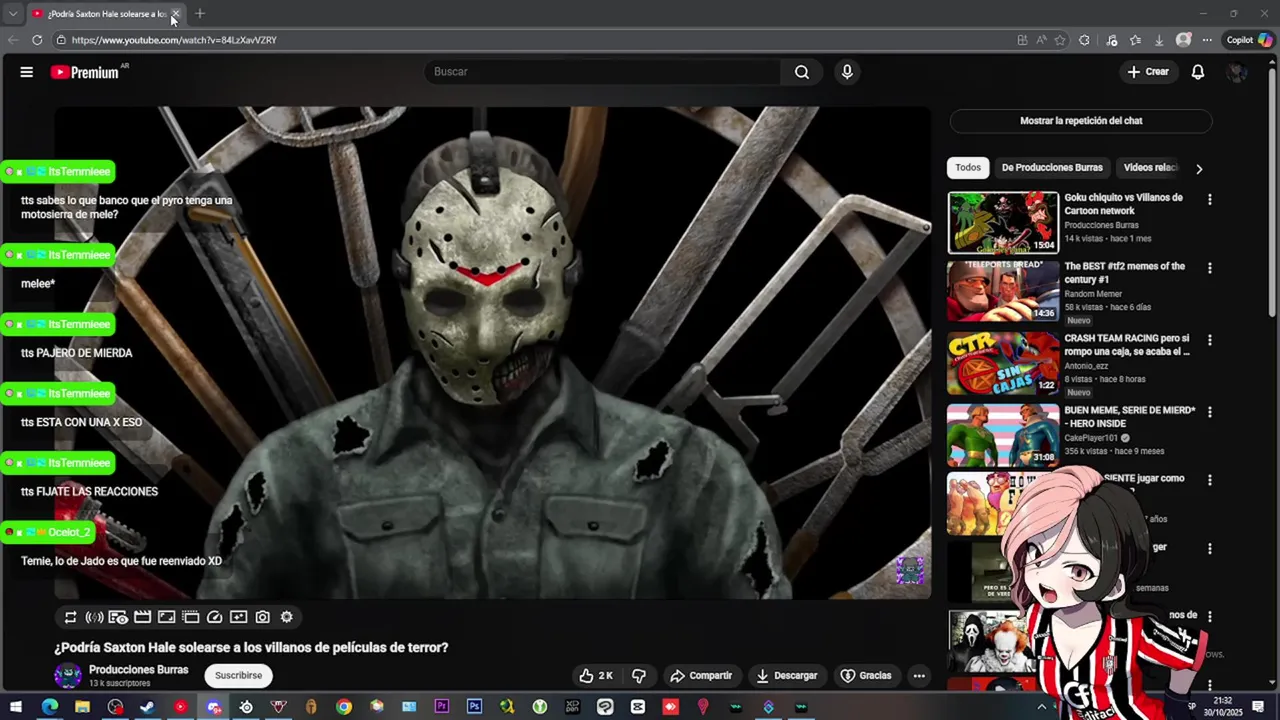Open File Explorer from the taskbar
Image resolution: width=1280 pixels, height=720 pixels.
point(82,707)
